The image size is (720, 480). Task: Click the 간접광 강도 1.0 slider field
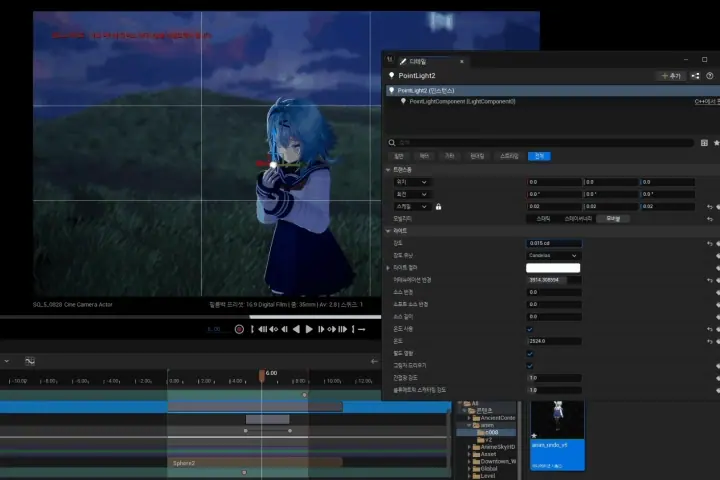554,378
